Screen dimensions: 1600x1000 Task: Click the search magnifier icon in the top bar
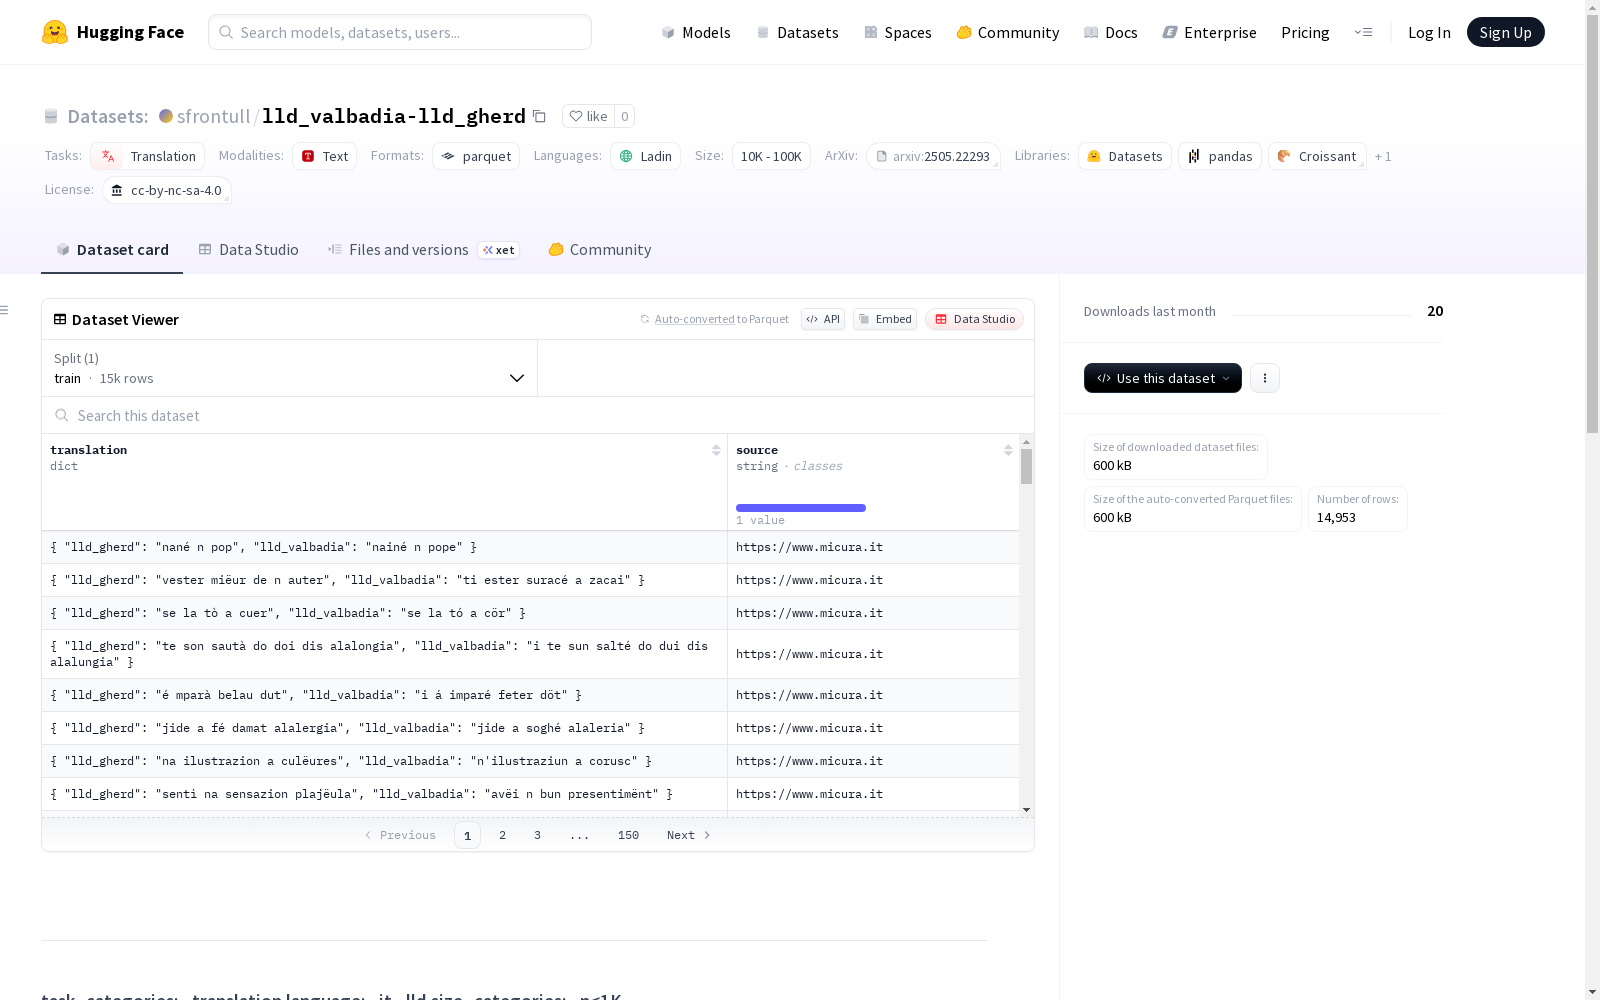[226, 32]
